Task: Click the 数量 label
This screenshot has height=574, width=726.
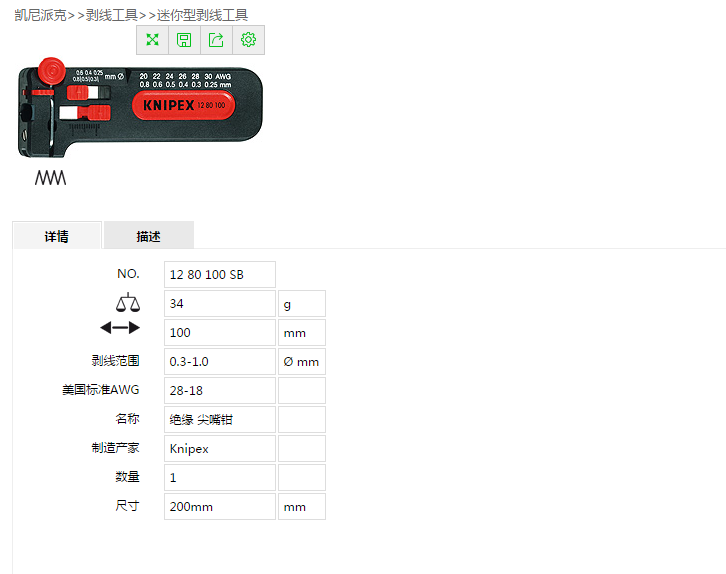Action: tap(127, 476)
